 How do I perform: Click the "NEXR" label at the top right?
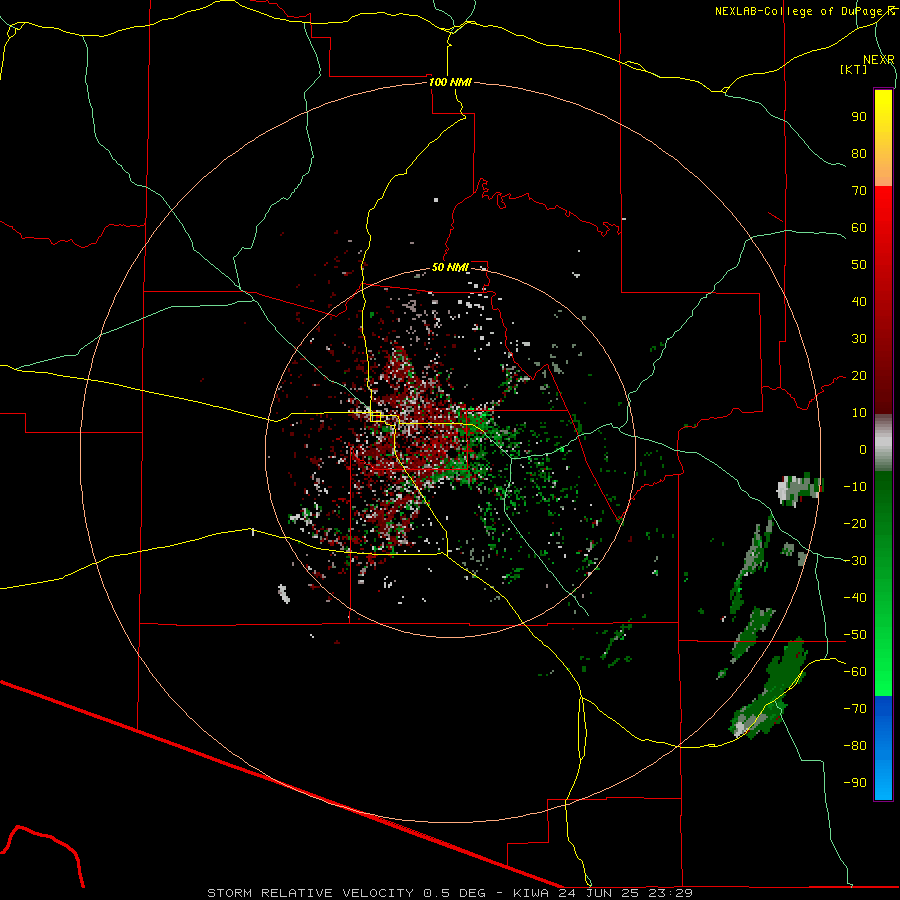tap(879, 60)
